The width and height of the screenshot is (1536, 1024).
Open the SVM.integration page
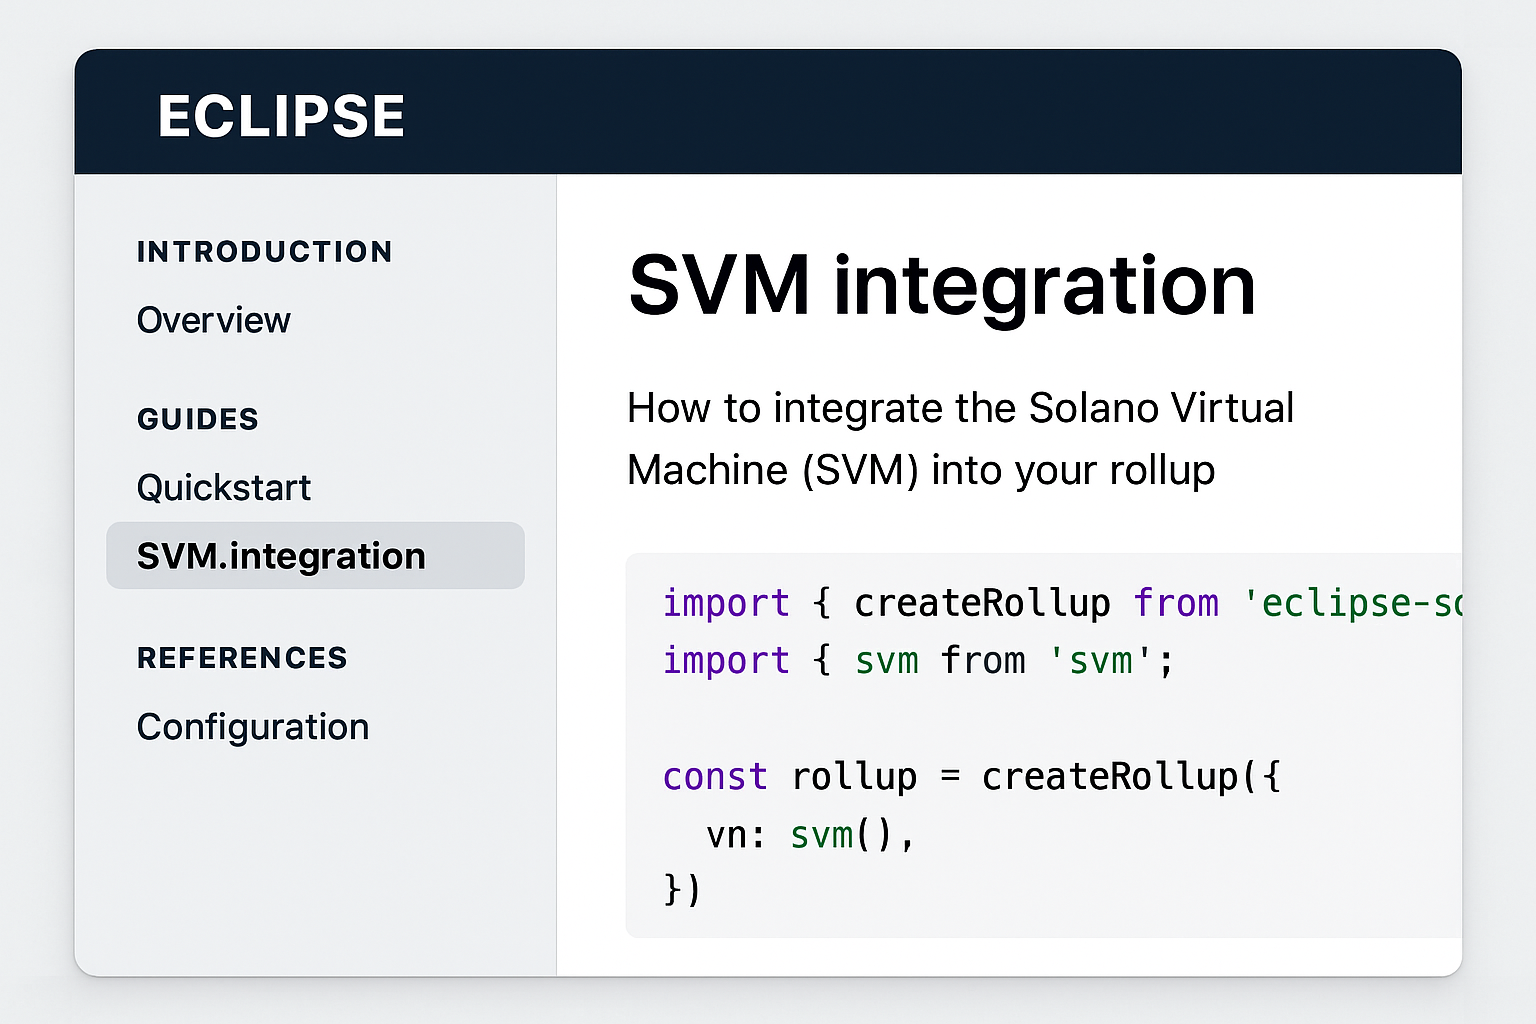tap(280, 555)
